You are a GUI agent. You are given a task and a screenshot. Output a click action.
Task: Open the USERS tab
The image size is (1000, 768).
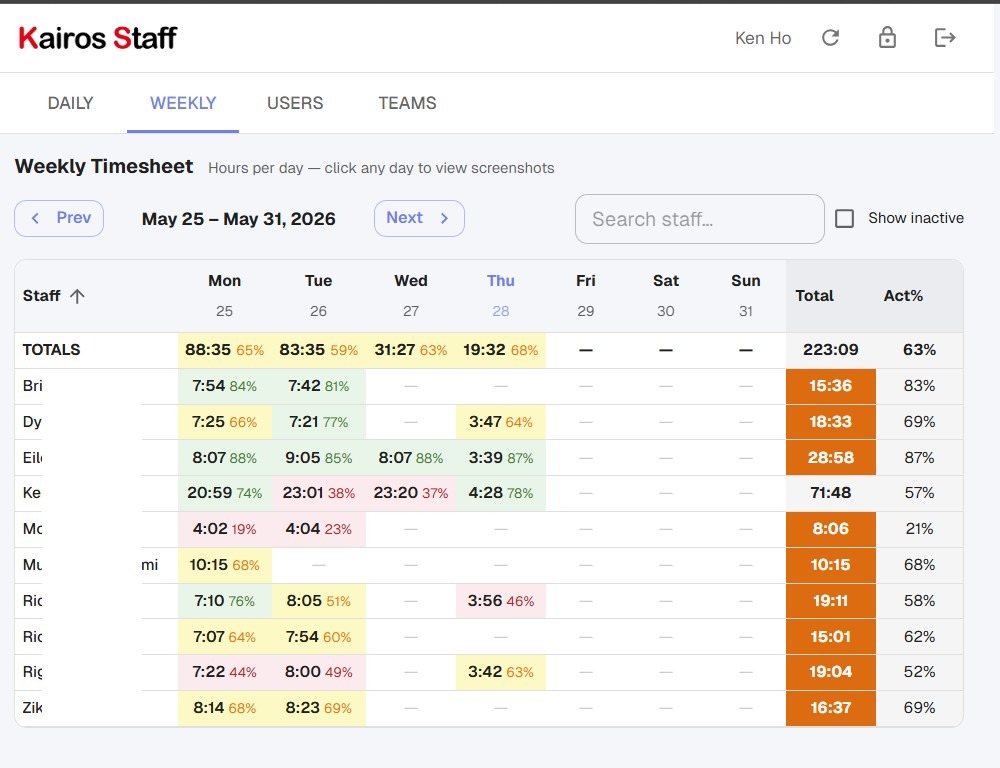pos(295,103)
